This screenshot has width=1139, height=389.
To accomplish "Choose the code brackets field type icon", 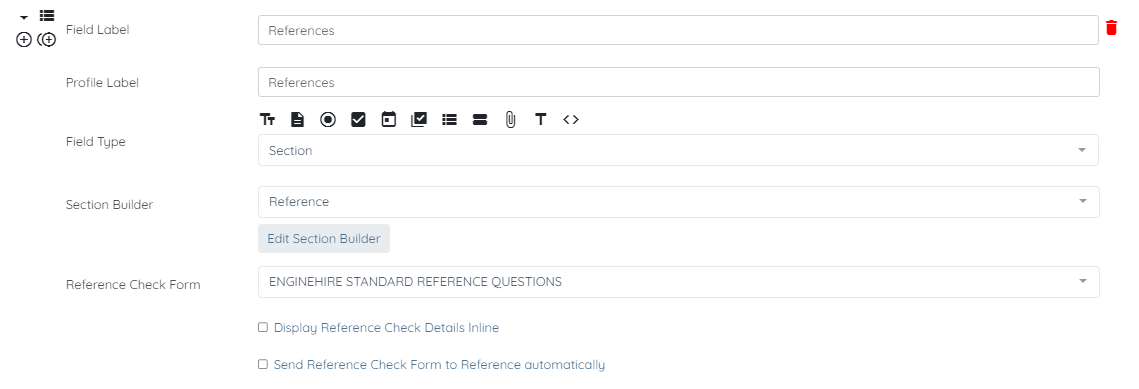I will 571,120.
